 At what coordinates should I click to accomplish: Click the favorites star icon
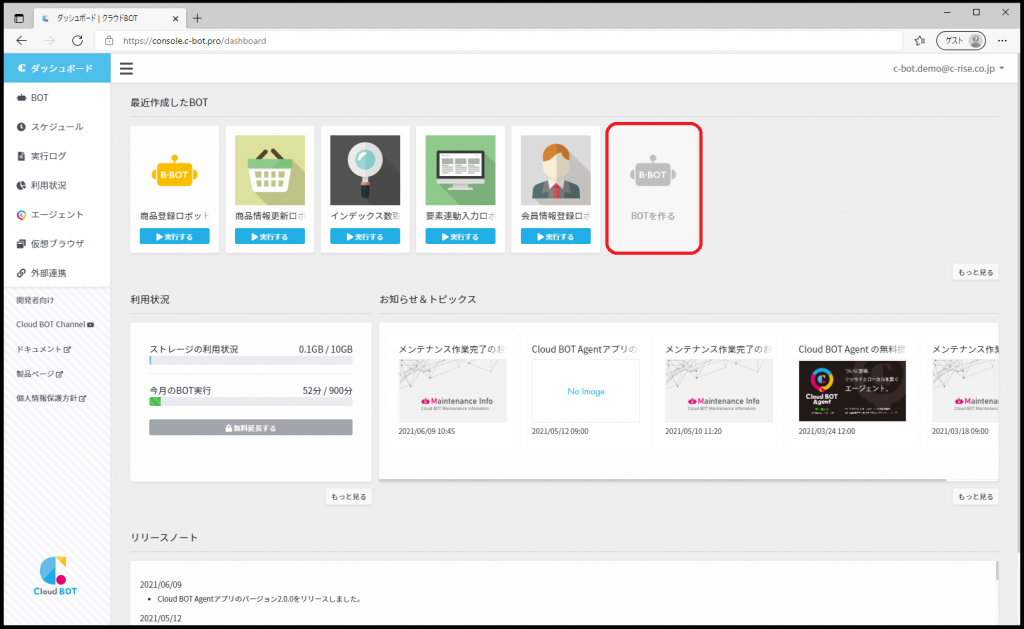tap(920, 40)
